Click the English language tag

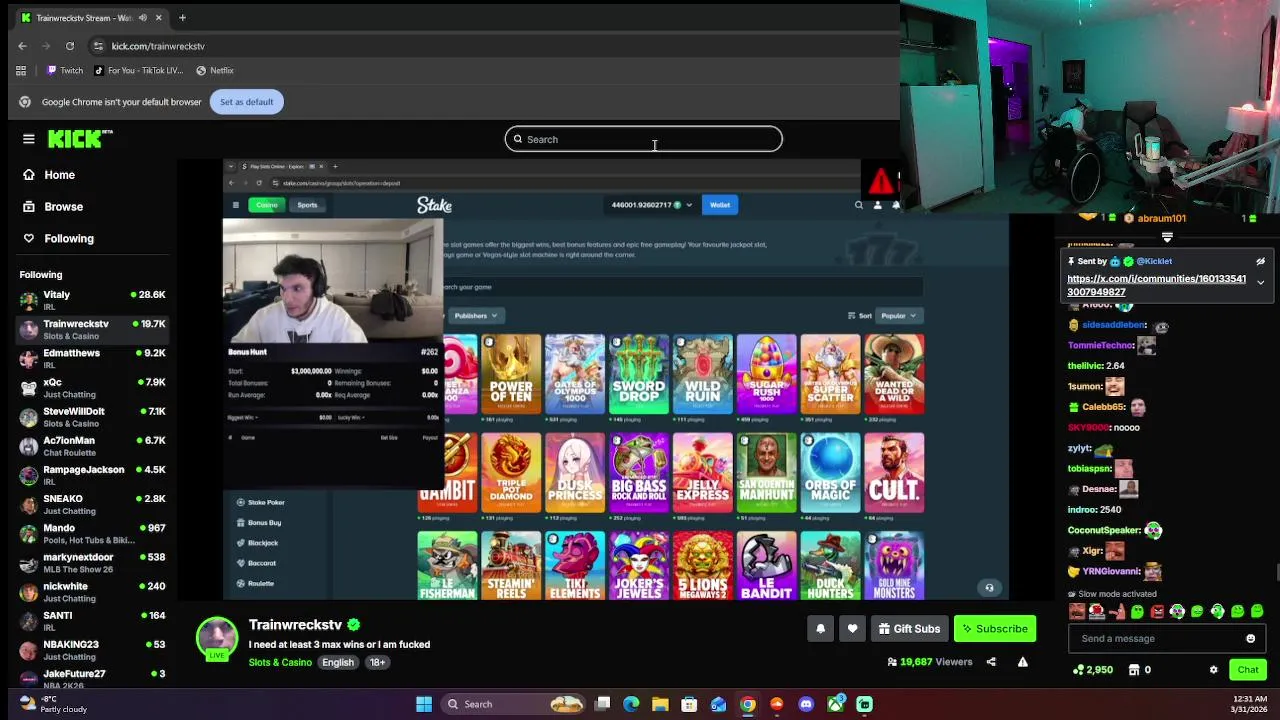tap(338, 663)
